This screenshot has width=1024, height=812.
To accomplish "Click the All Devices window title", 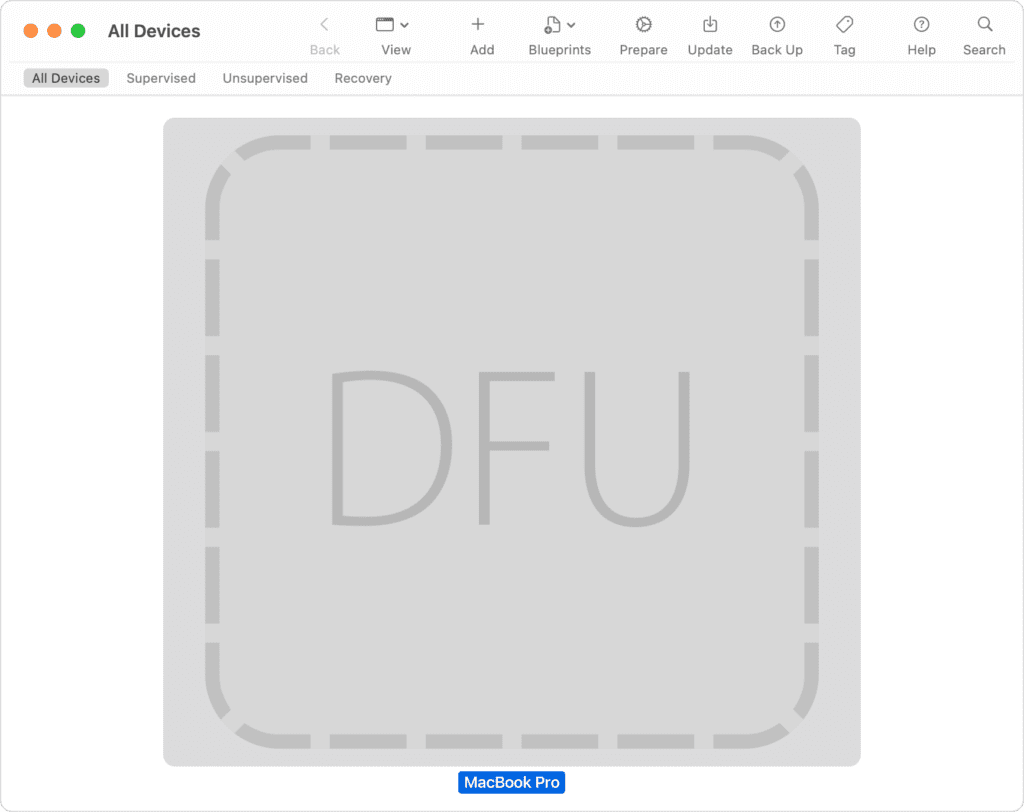I will [x=154, y=31].
